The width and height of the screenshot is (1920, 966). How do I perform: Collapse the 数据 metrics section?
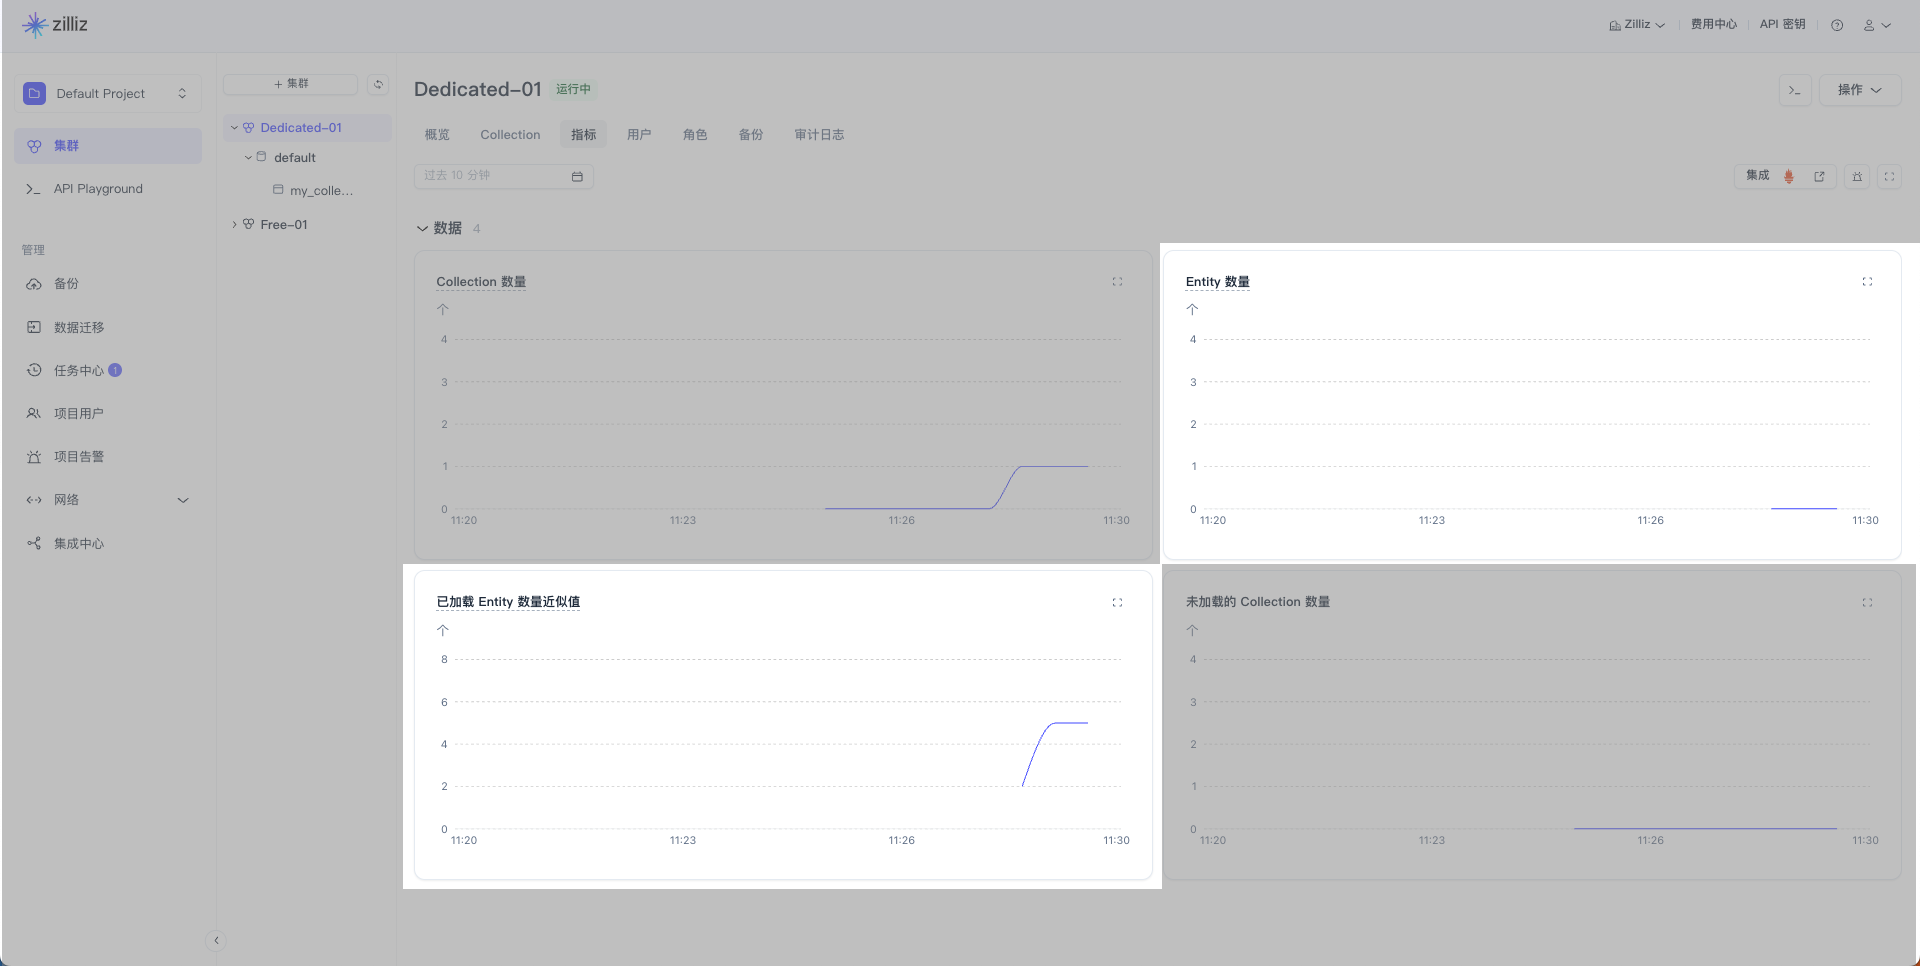tap(422, 229)
